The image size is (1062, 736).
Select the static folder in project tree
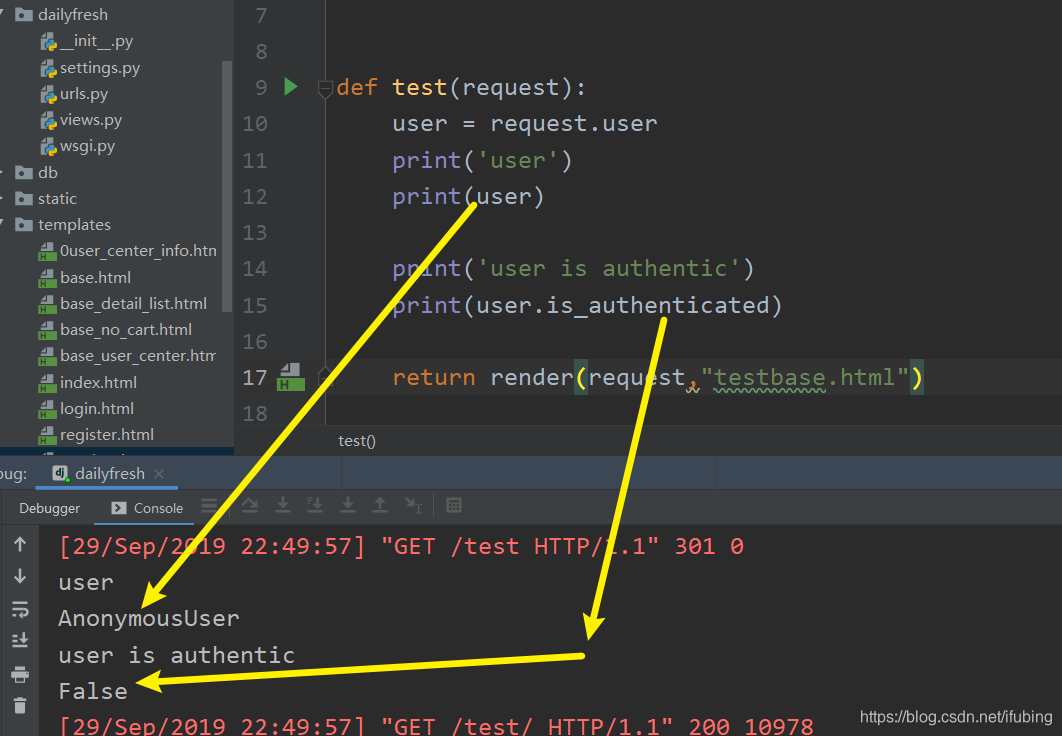(x=57, y=198)
